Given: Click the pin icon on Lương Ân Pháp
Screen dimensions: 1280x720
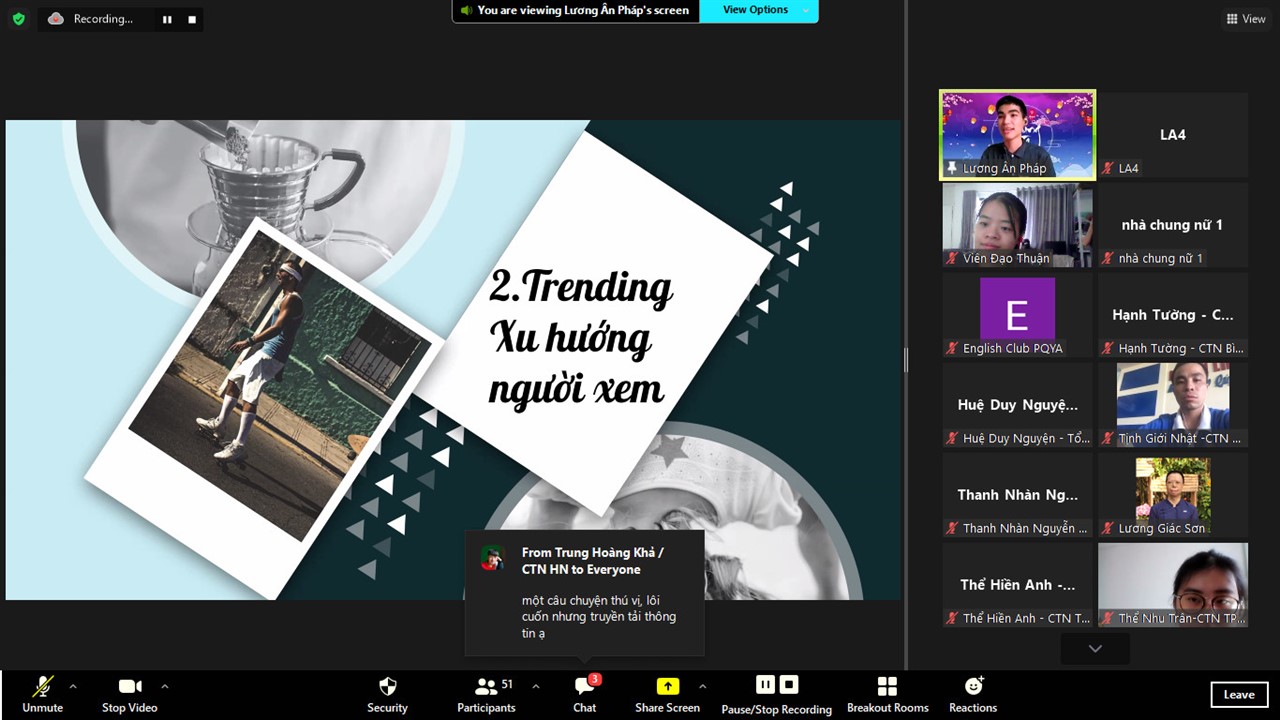Looking at the screenshot, I should pos(952,168).
